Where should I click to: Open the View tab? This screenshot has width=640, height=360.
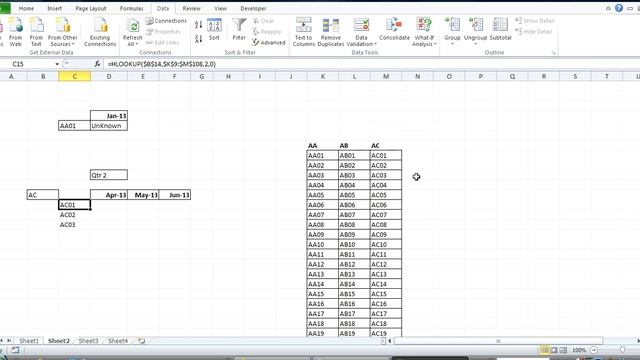220,8
